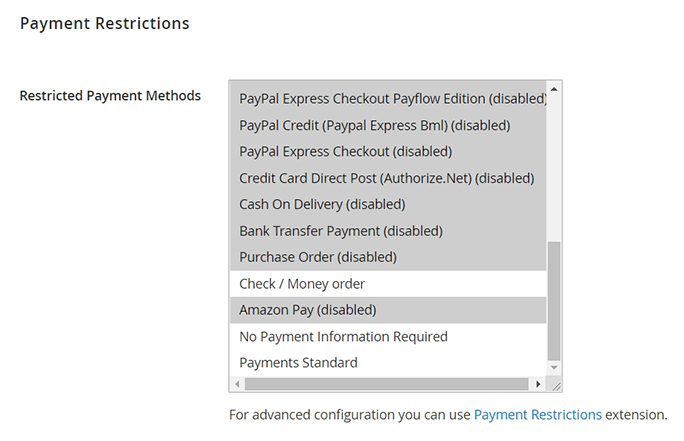Select Check / Money order option
Viewport: 684px width, 441px height.
click(302, 284)
